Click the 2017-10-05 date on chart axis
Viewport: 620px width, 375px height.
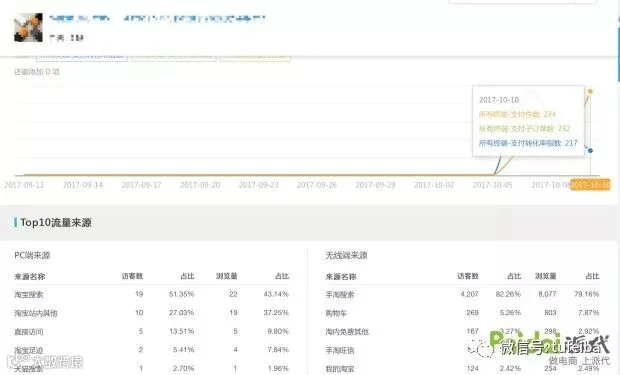[x=492, y=185]
